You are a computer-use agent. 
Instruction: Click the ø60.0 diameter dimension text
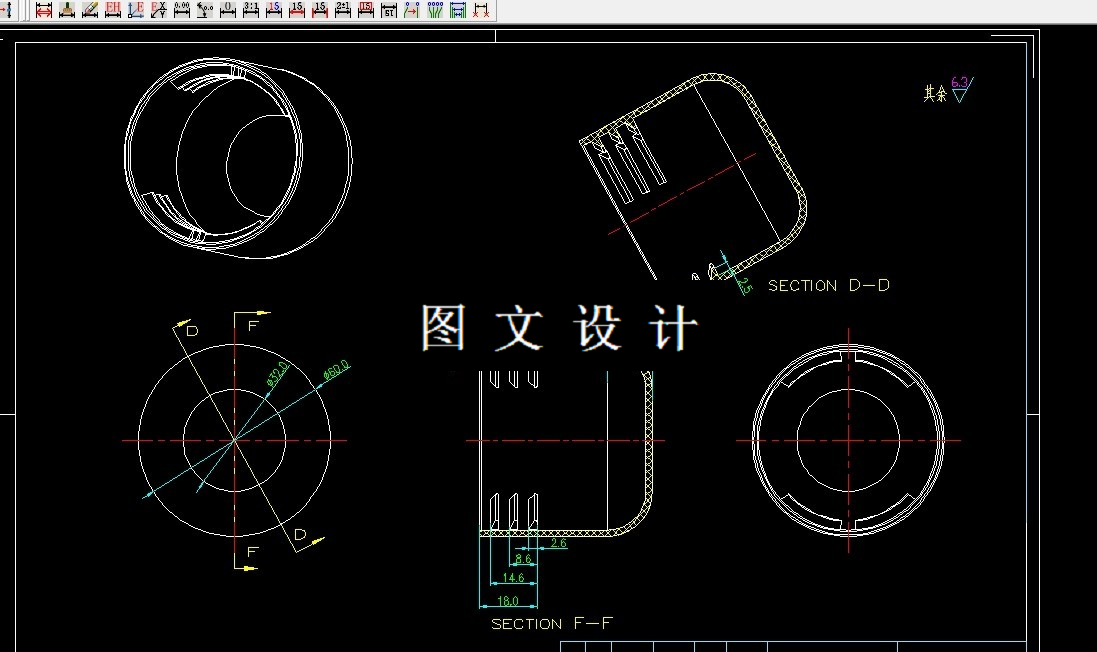337,370
